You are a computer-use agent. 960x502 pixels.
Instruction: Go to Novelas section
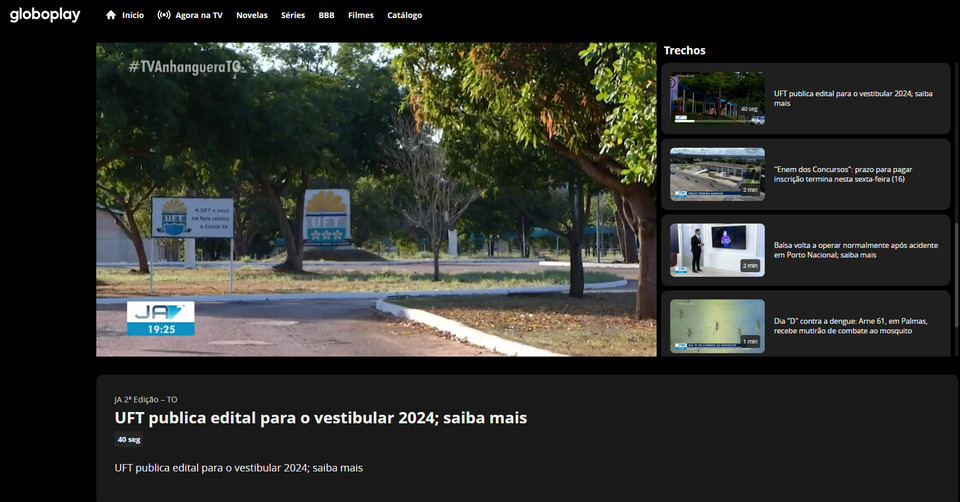[252, 15]
